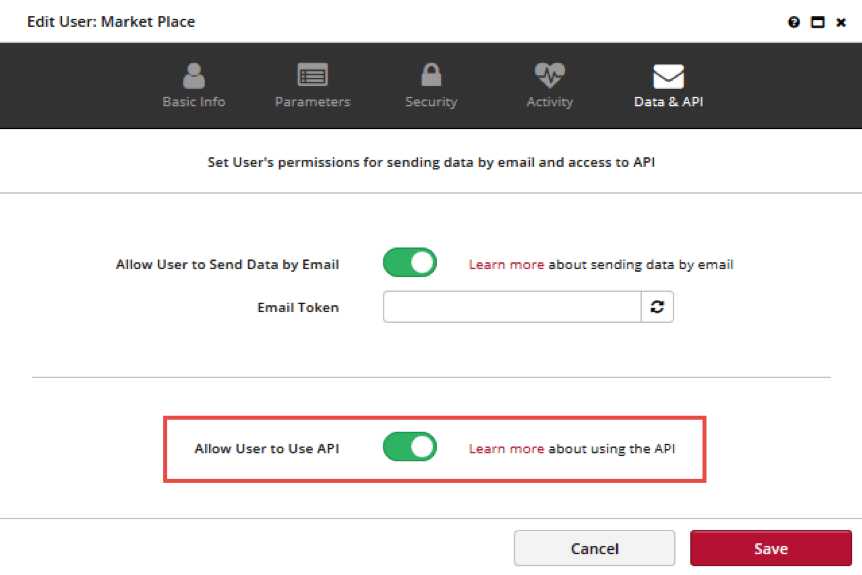Open the Security tab
Screen dimensions: 862x575
(x=431, y=86)
